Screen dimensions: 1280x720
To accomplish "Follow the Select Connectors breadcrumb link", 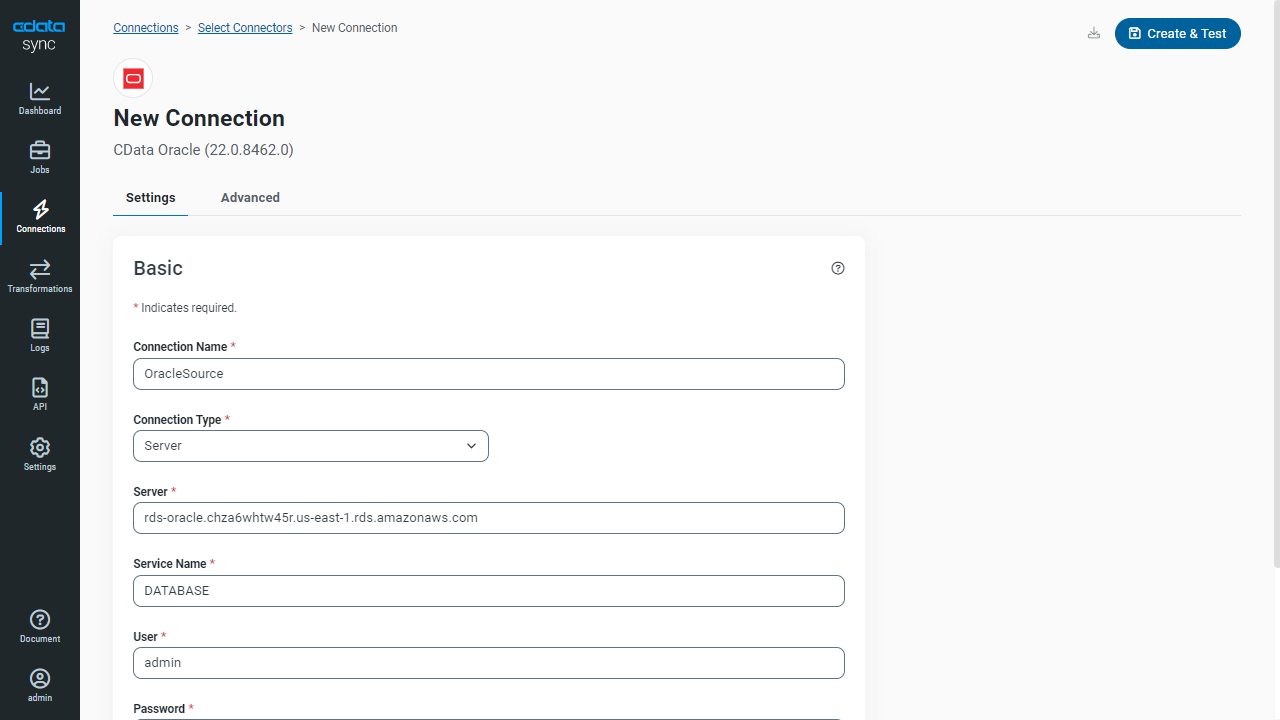I will point(245,28).
